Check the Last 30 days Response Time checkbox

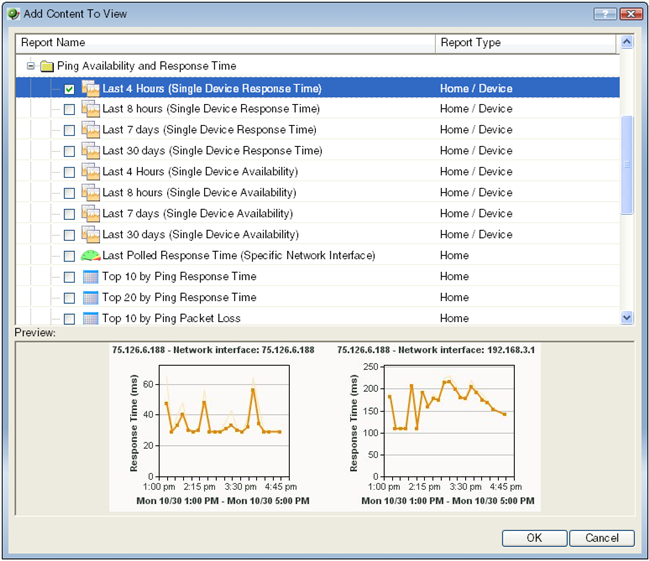click(69, 151)
